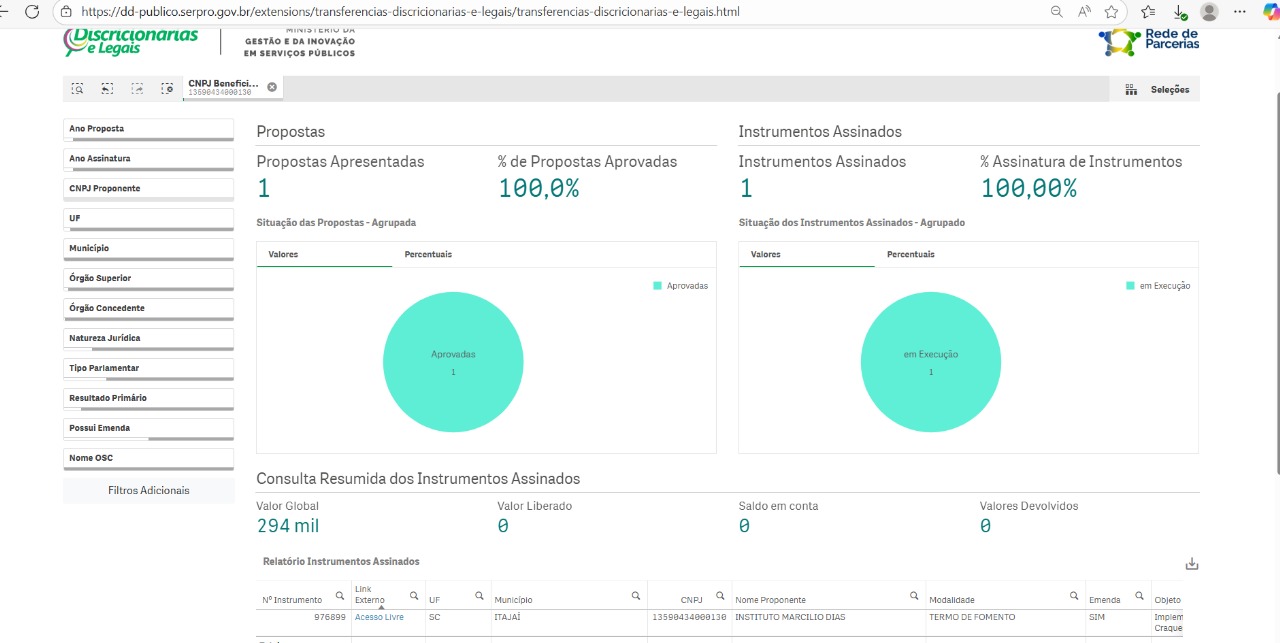Click the smart search icon in selections bar
Image resolution: width=1280 pixels, height=643 pixels.
(77, 89)
